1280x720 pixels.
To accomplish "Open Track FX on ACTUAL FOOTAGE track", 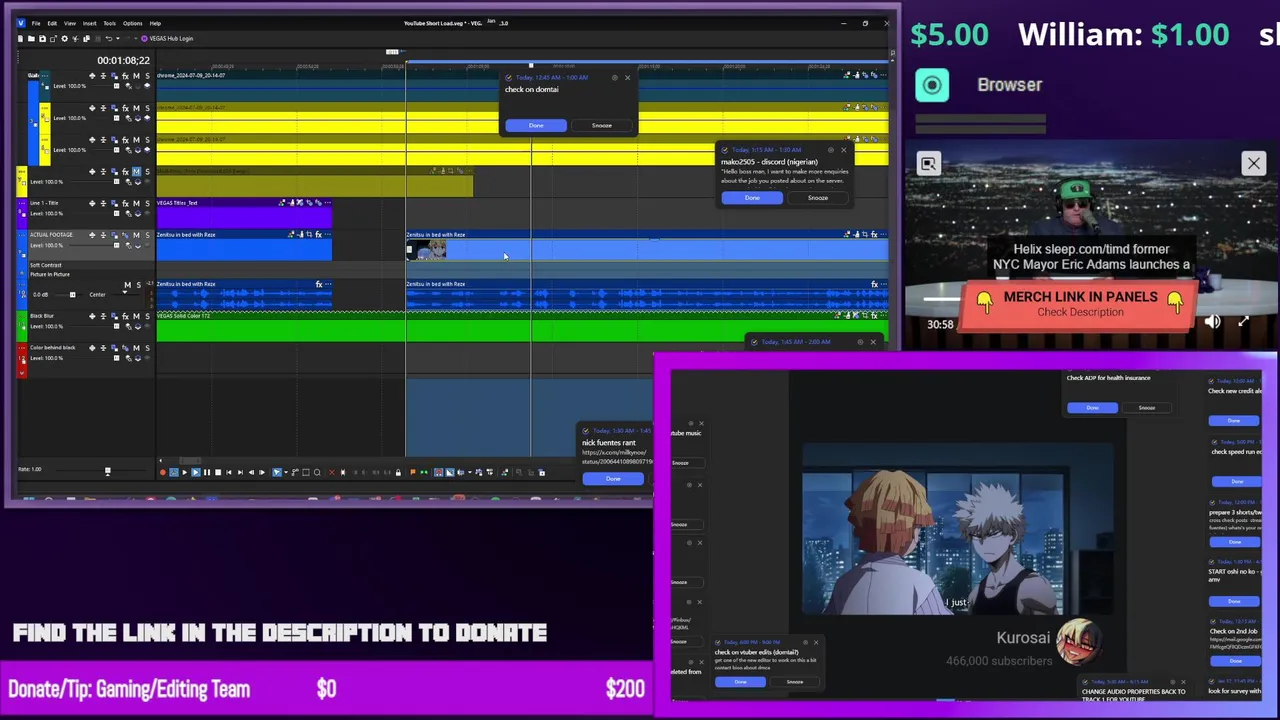I will click(x=125, y=235).
